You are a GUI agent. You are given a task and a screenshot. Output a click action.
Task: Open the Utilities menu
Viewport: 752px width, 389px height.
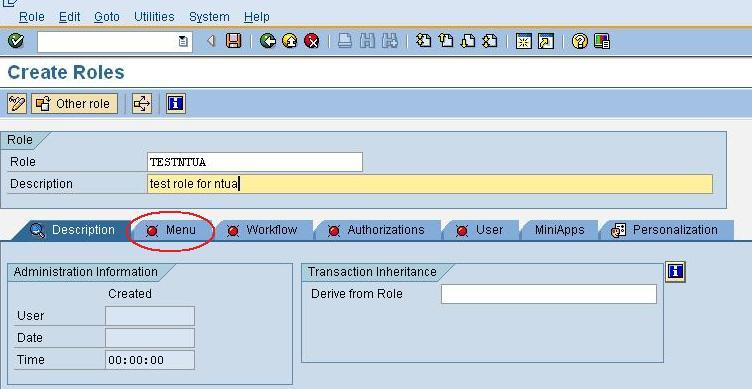pos(154,17)
